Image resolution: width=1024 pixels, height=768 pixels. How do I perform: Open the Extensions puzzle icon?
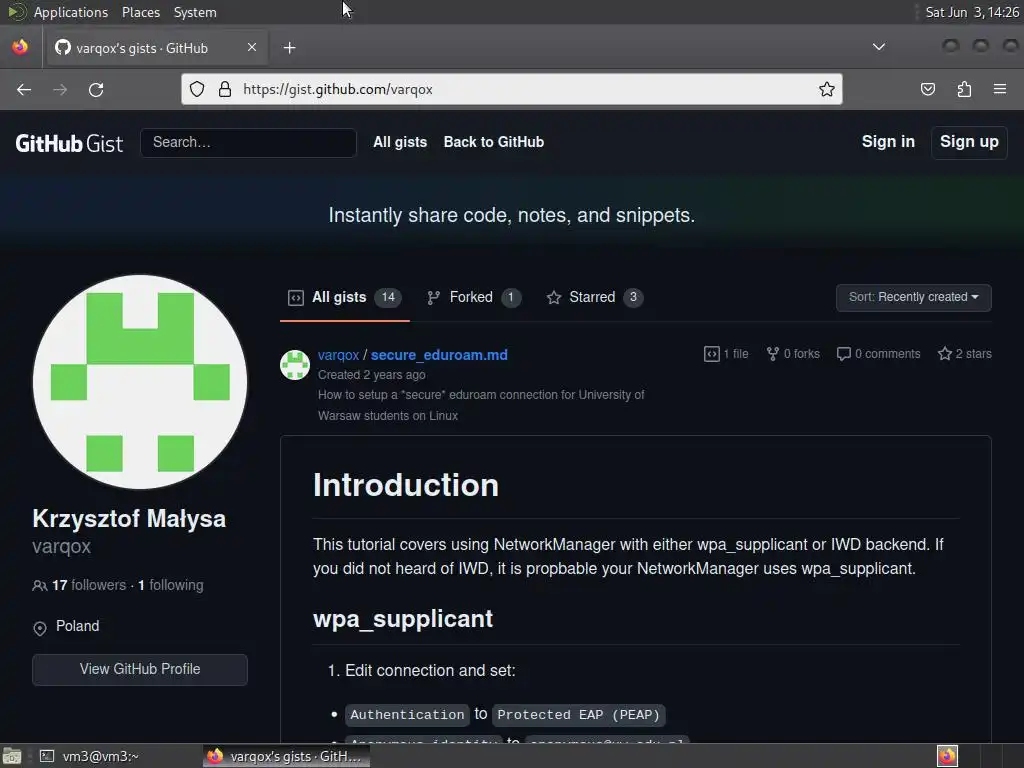point(964,89)
